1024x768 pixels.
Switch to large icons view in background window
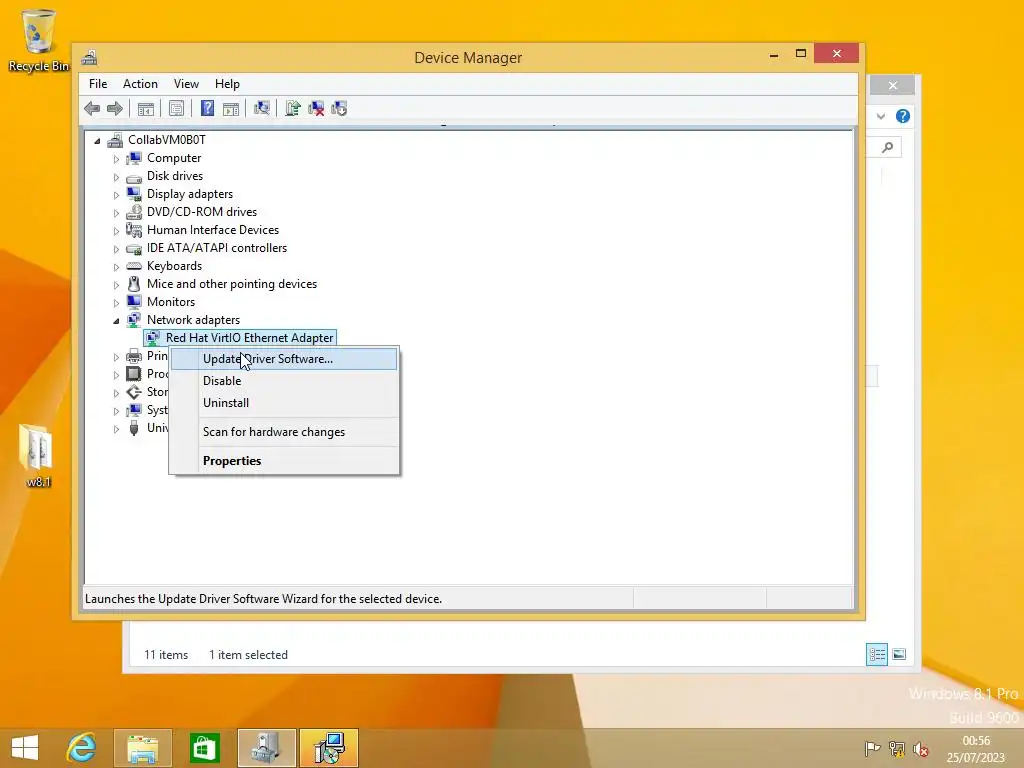[899, 654]
